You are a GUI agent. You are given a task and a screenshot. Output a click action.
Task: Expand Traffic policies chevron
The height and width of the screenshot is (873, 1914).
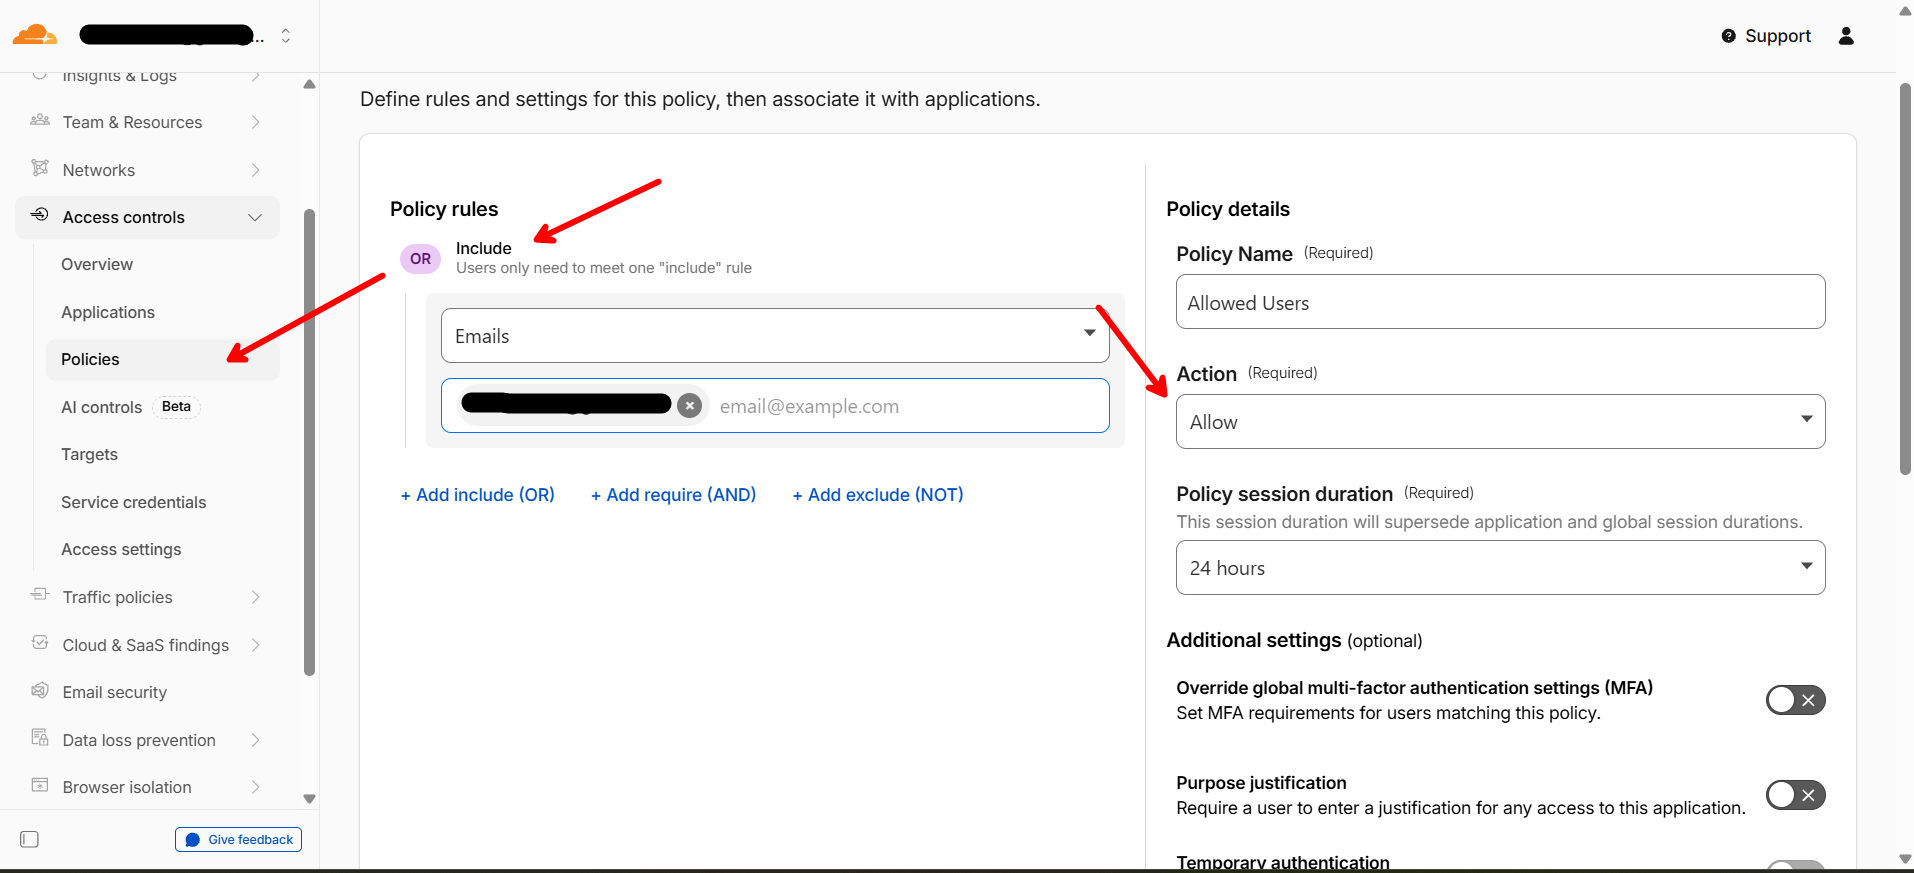(x=255, y=597)
